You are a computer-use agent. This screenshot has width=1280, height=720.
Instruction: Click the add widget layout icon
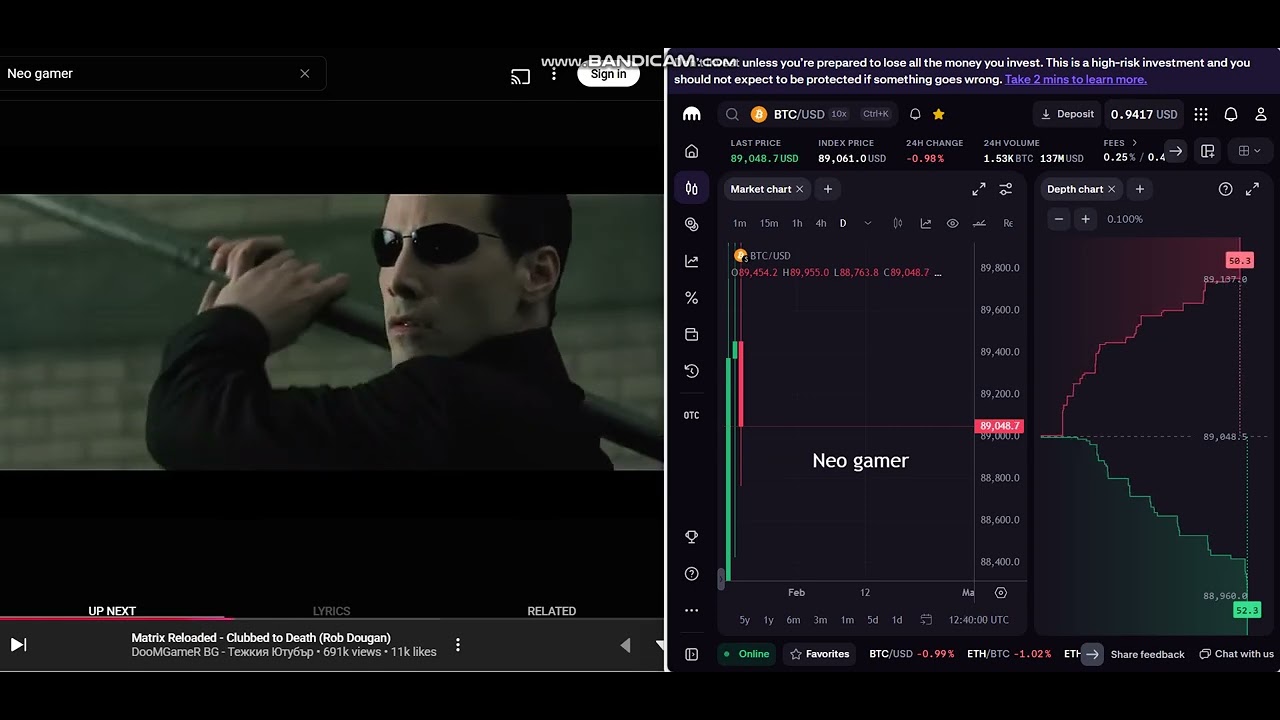pos(1208,151)
